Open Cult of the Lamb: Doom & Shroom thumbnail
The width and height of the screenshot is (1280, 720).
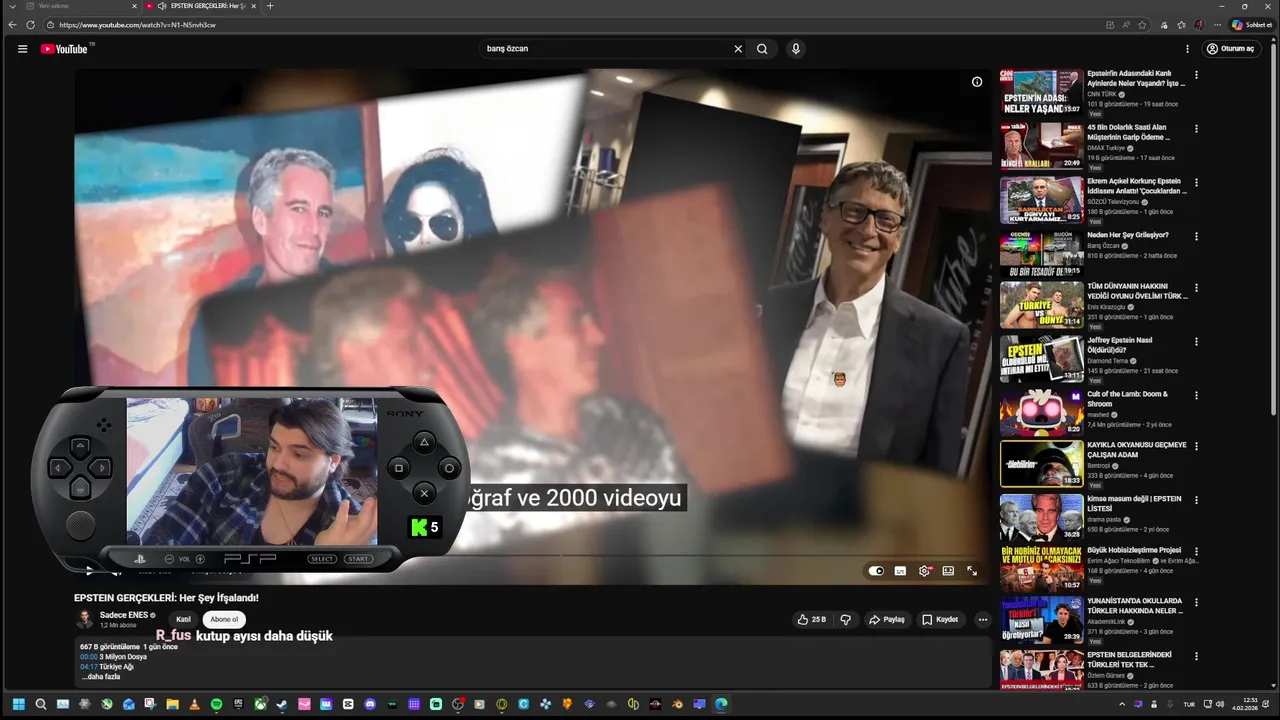point(1041,412)
